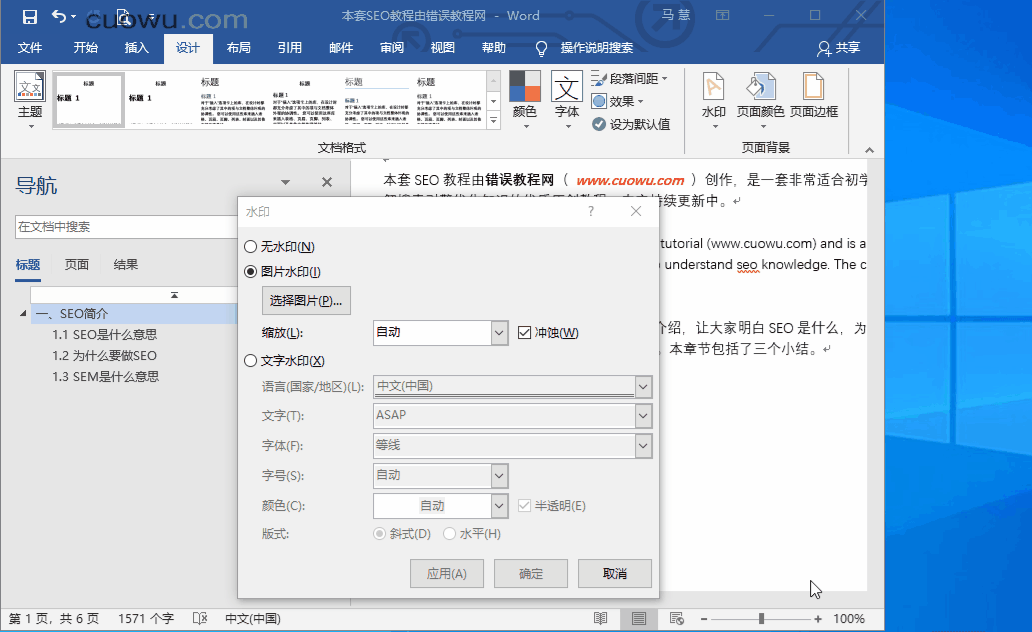Viewport: 1032px width, 632px height.
Task: Select the Picture watermark (图片水印) radio button
Action: [x=250, y=272]
